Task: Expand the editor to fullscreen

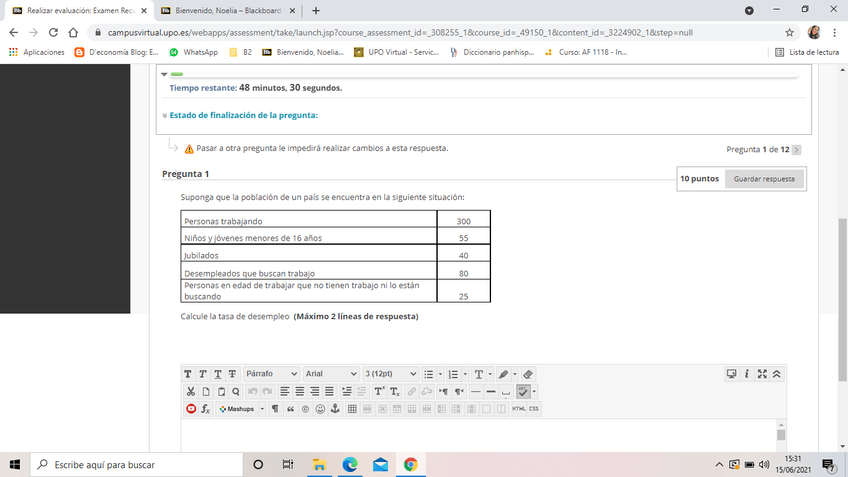Action: pyautogui.click(x=762, y=373)
